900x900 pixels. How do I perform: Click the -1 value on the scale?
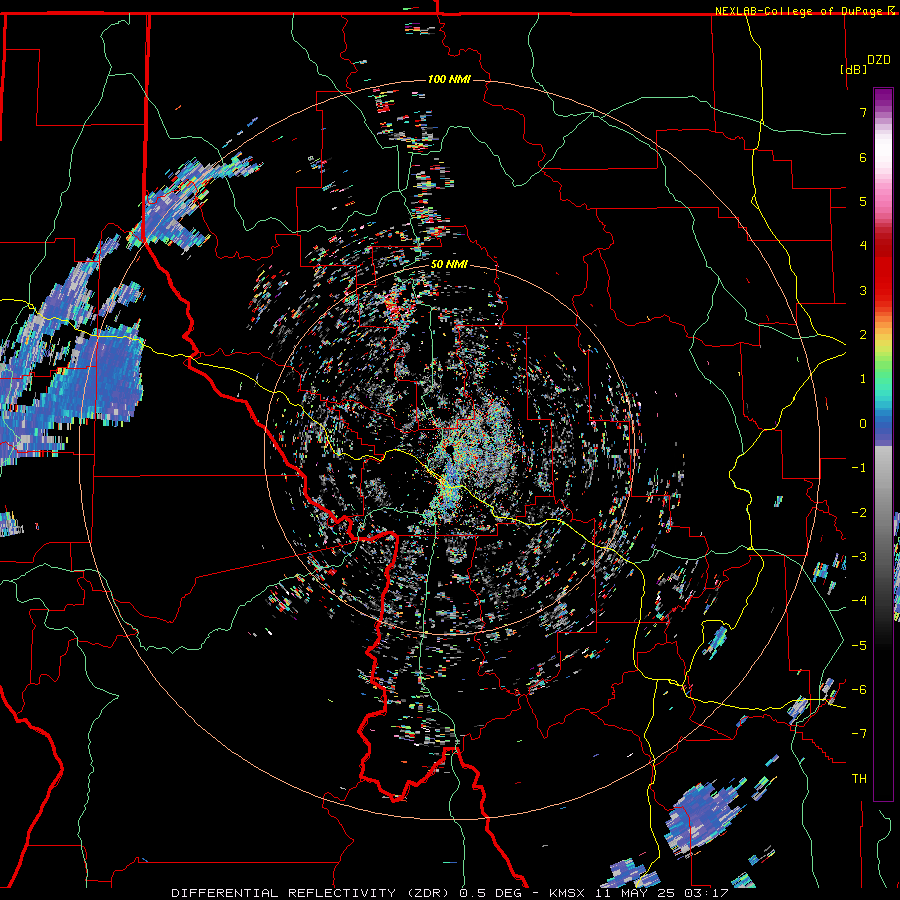pos(859,468)
